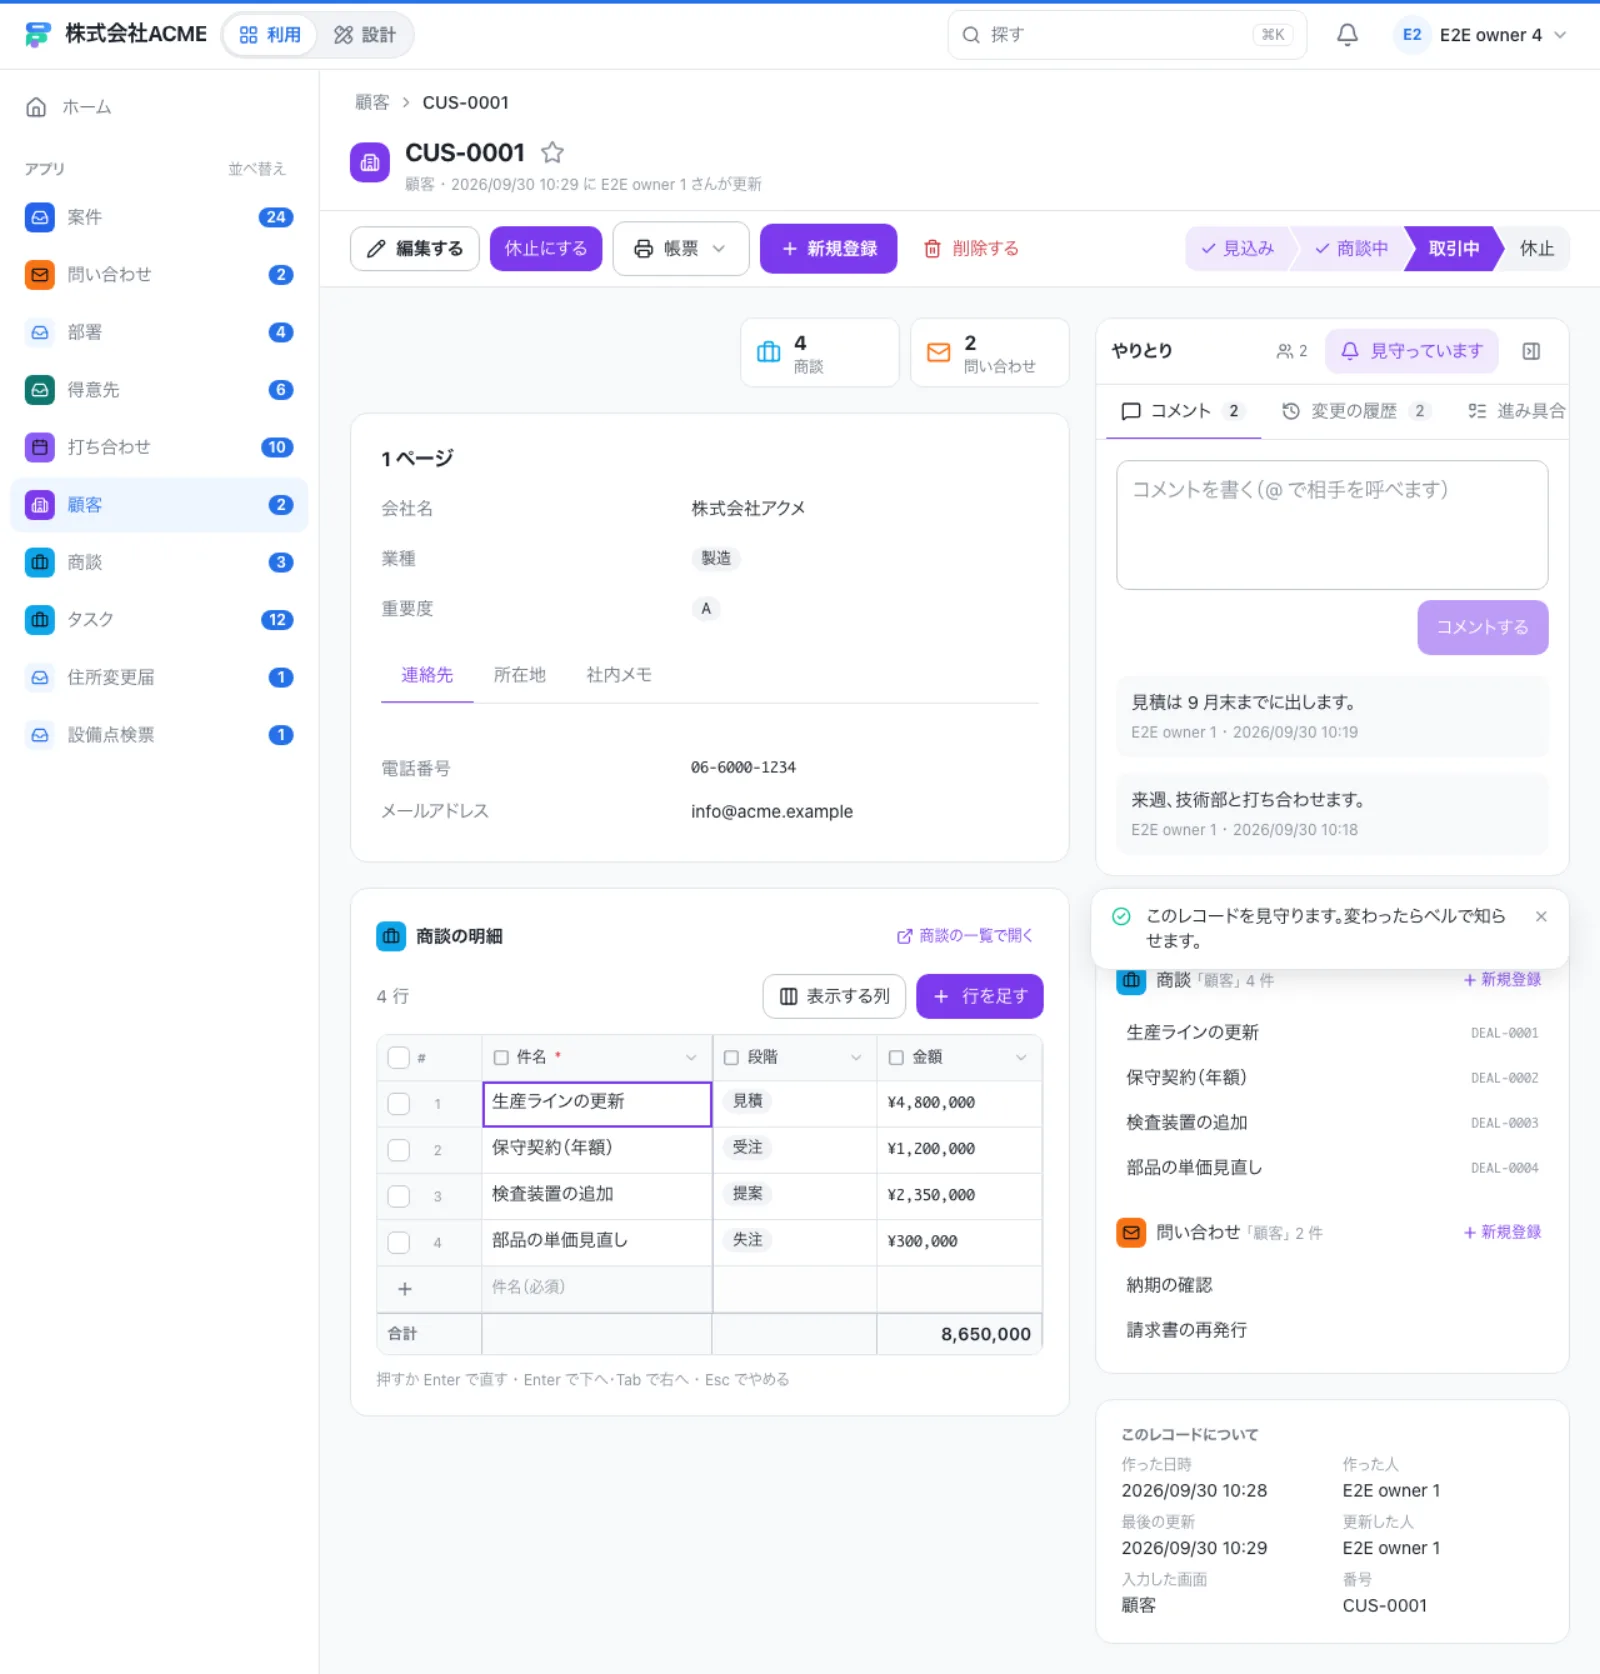
Task: Open the 得意先 app icon in sidebar
Action: point(40,390)
